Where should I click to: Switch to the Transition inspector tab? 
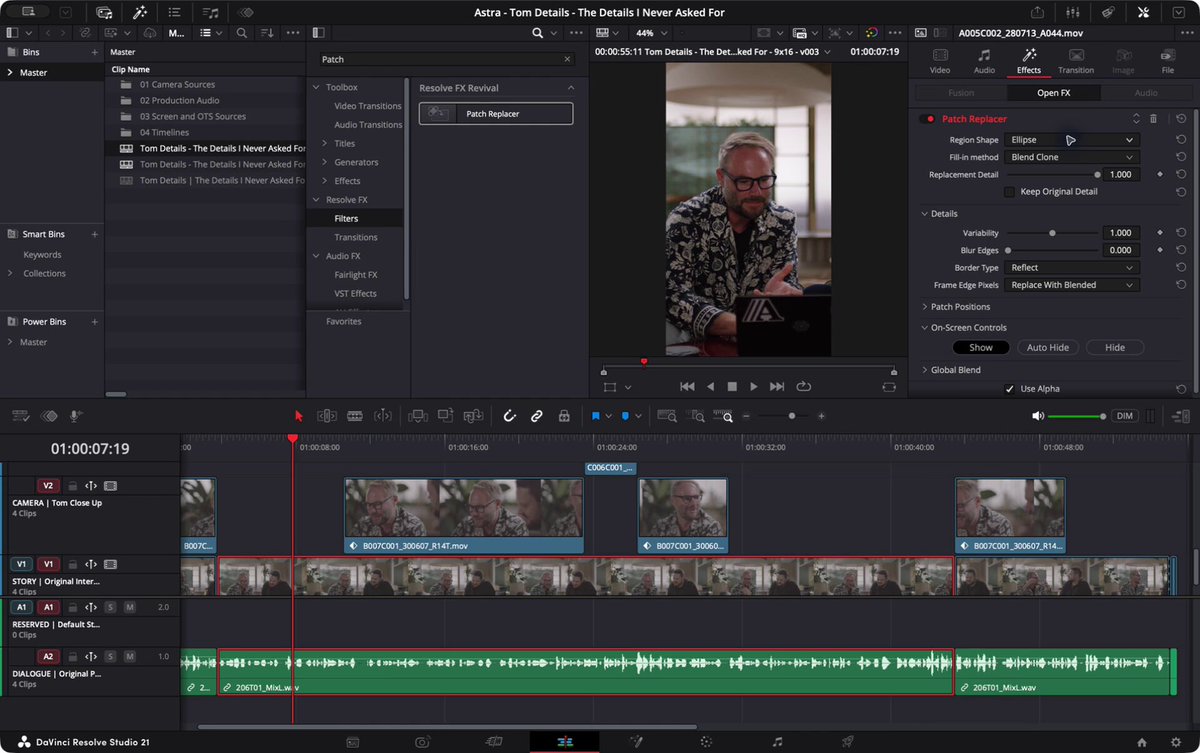[1076, 61]
